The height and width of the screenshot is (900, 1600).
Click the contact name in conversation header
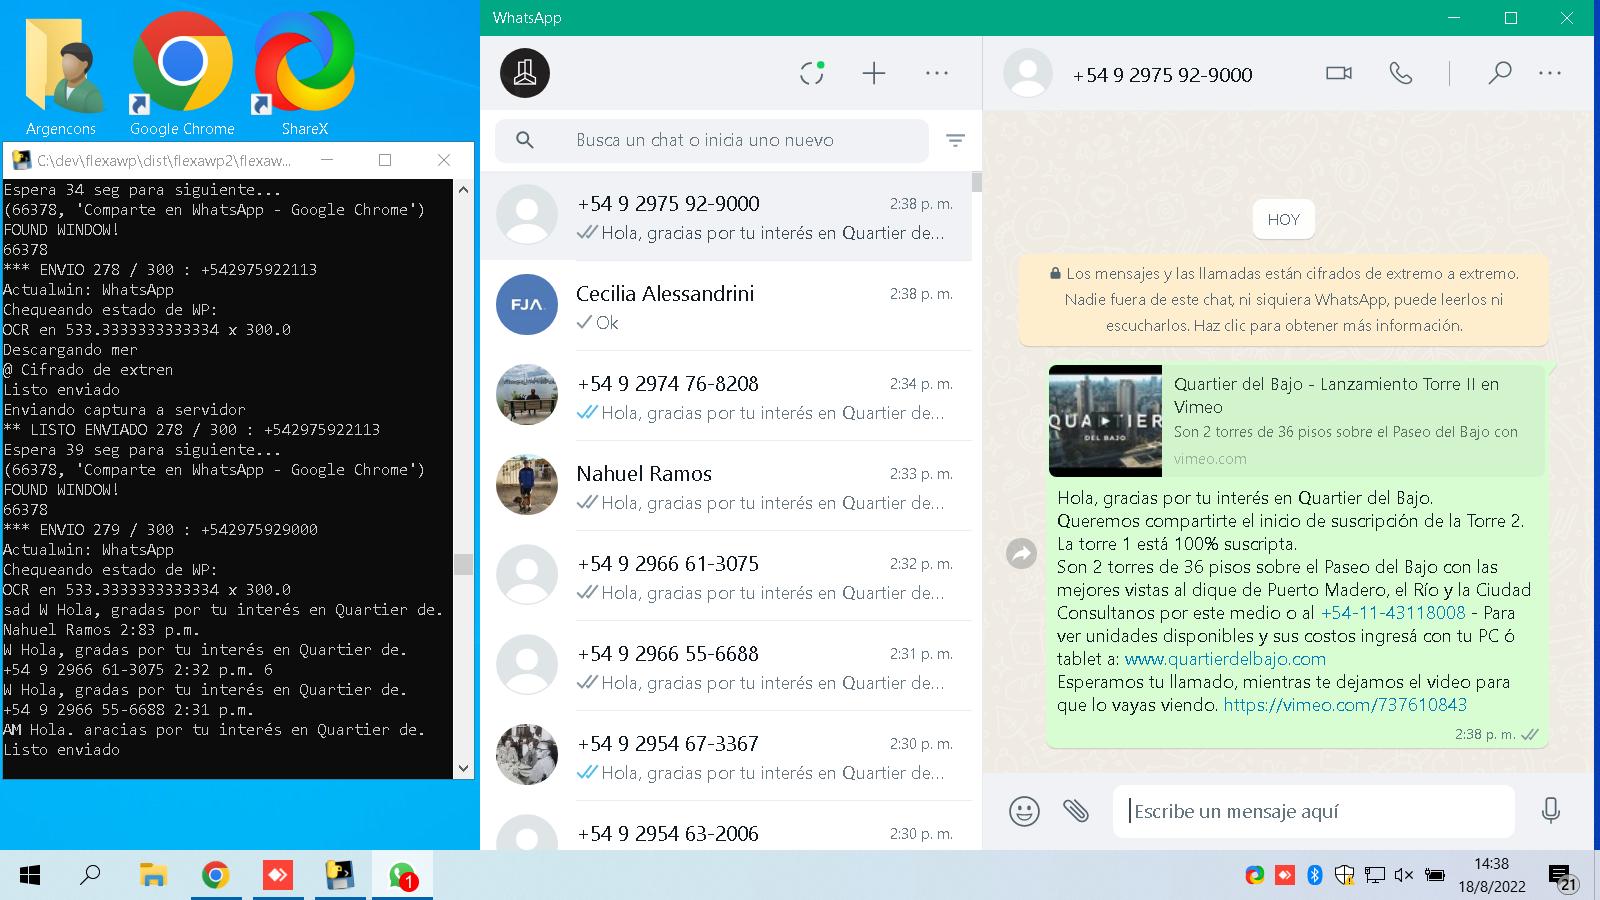pyautogui.click(x=1162, y=75)
